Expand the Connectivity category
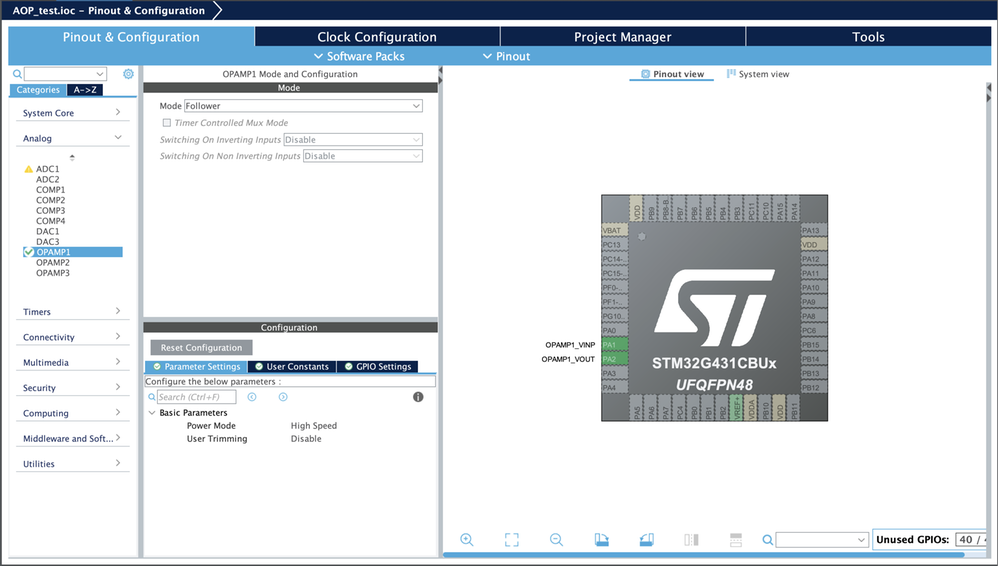Image resolution: width=998 pixels, height=566 pixels. point(118,336)
